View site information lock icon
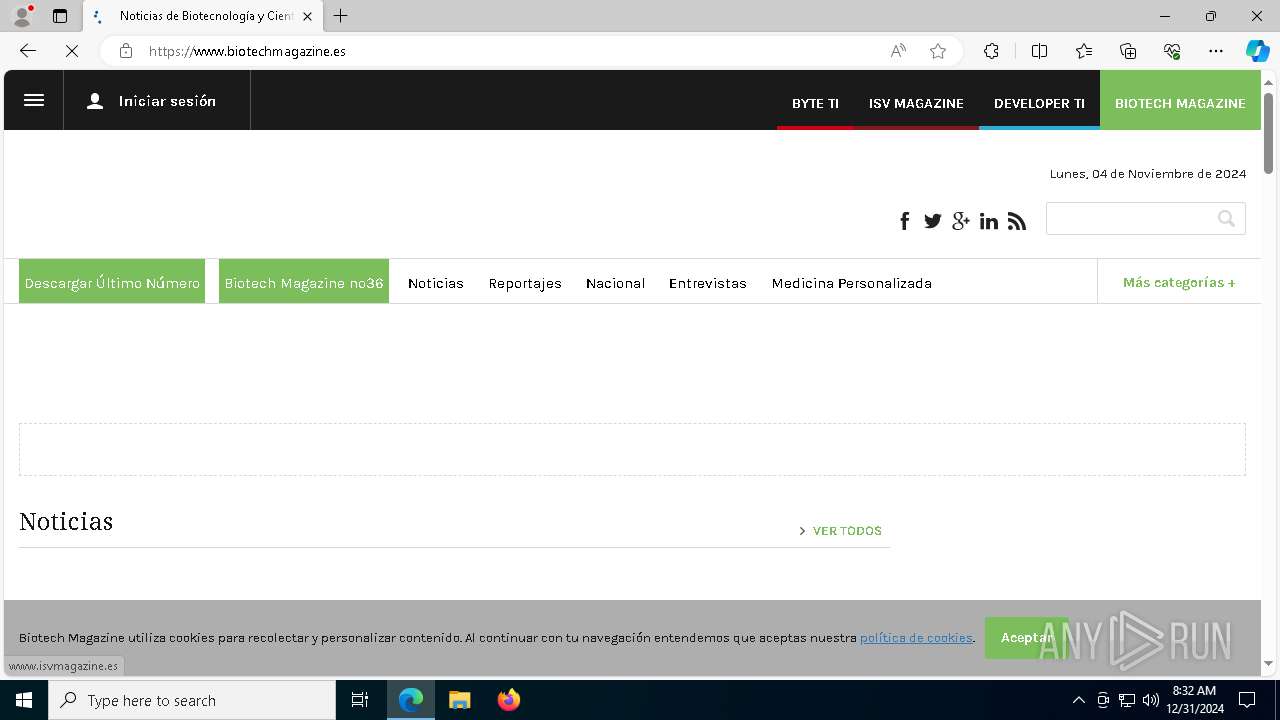 tap(126, 51)
